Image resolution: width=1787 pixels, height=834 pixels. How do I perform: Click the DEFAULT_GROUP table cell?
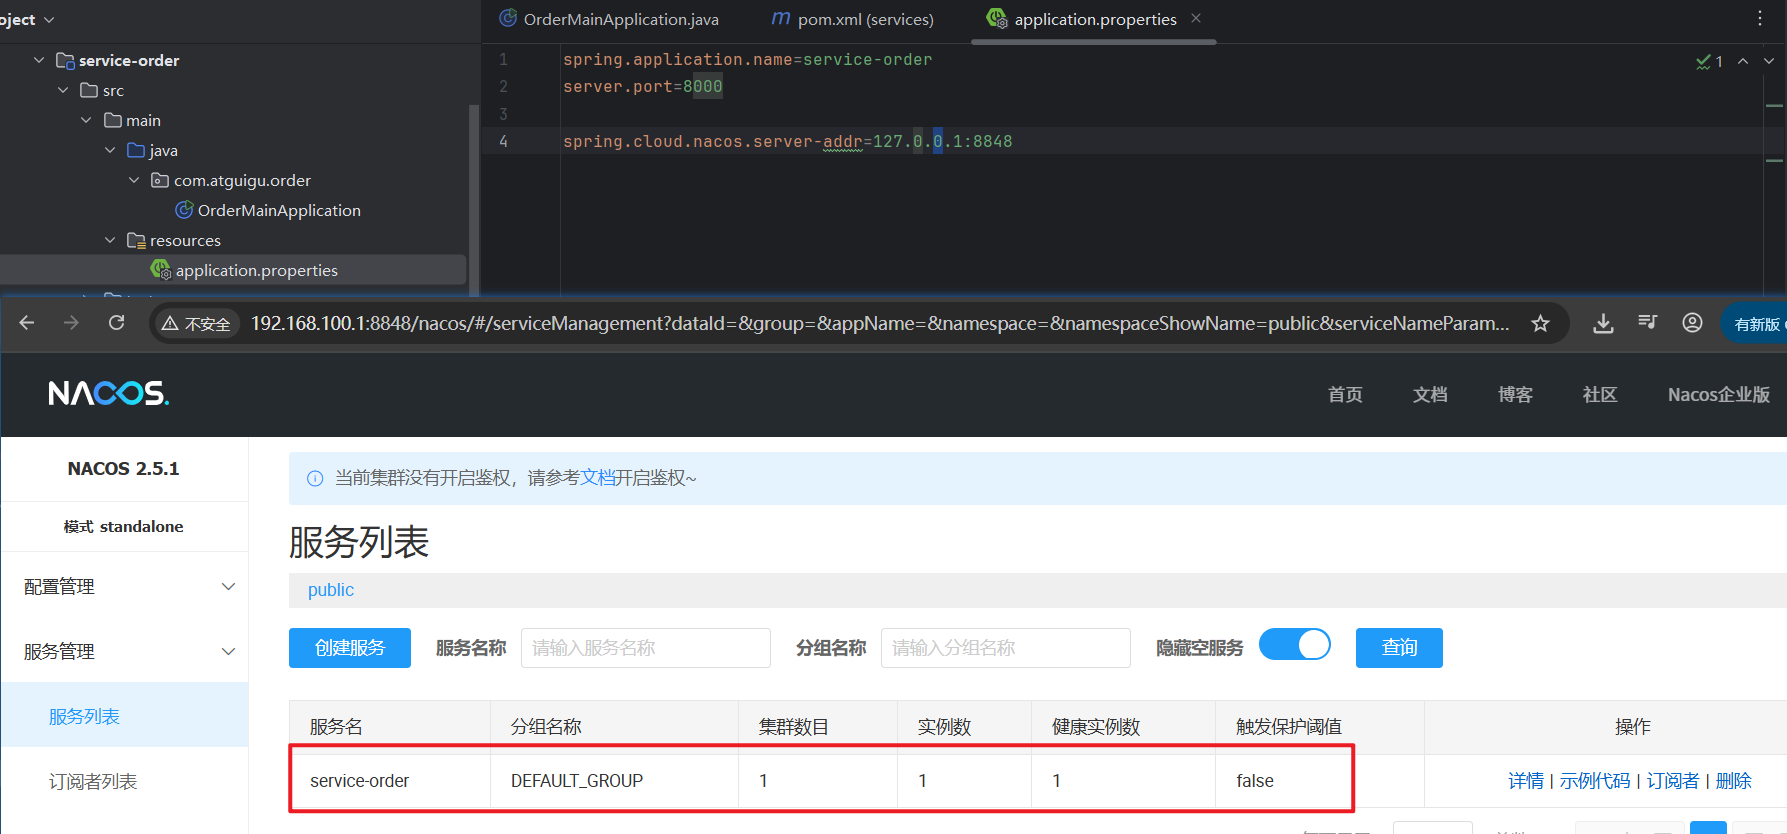pos(614,781)
